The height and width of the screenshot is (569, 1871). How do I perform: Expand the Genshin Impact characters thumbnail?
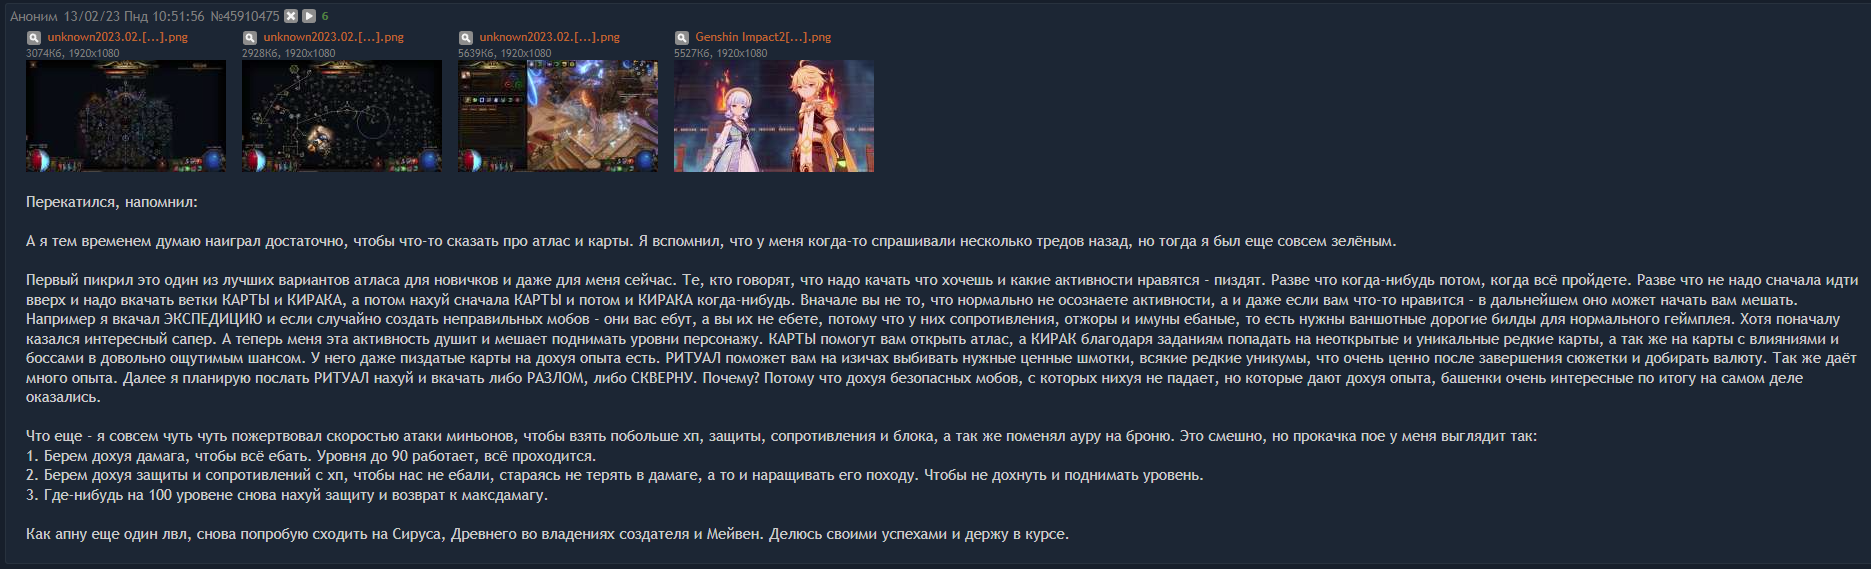pyautogui.click(x=774, y=116)
